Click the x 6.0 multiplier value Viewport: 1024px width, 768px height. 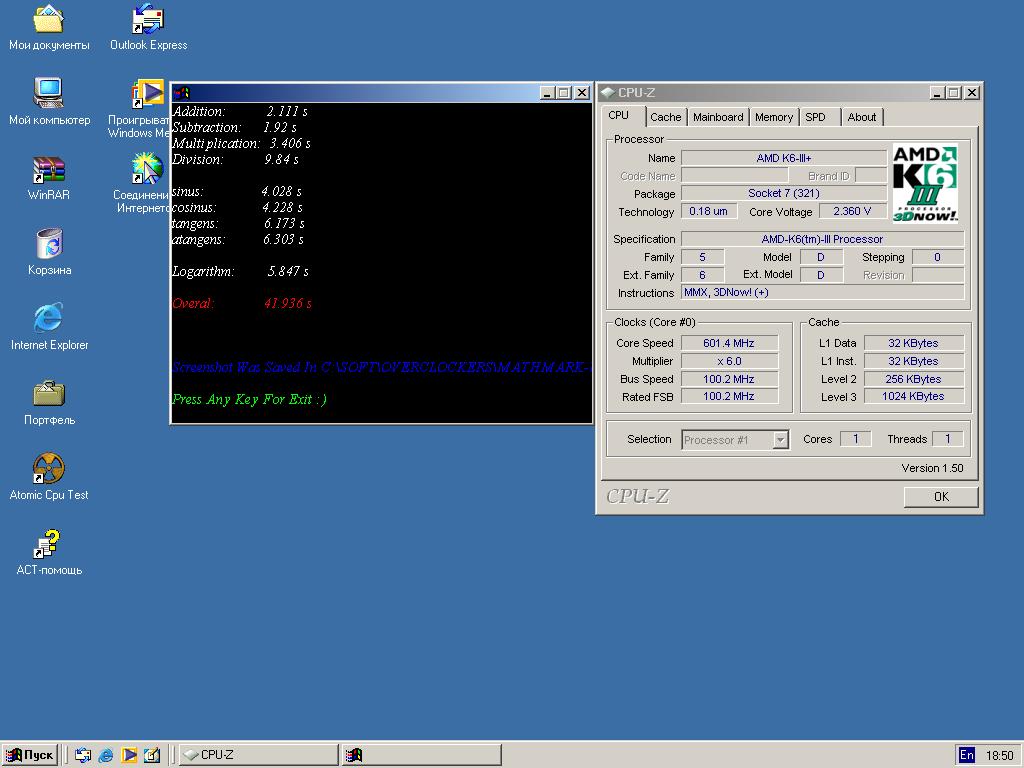[x=729, y=361]
